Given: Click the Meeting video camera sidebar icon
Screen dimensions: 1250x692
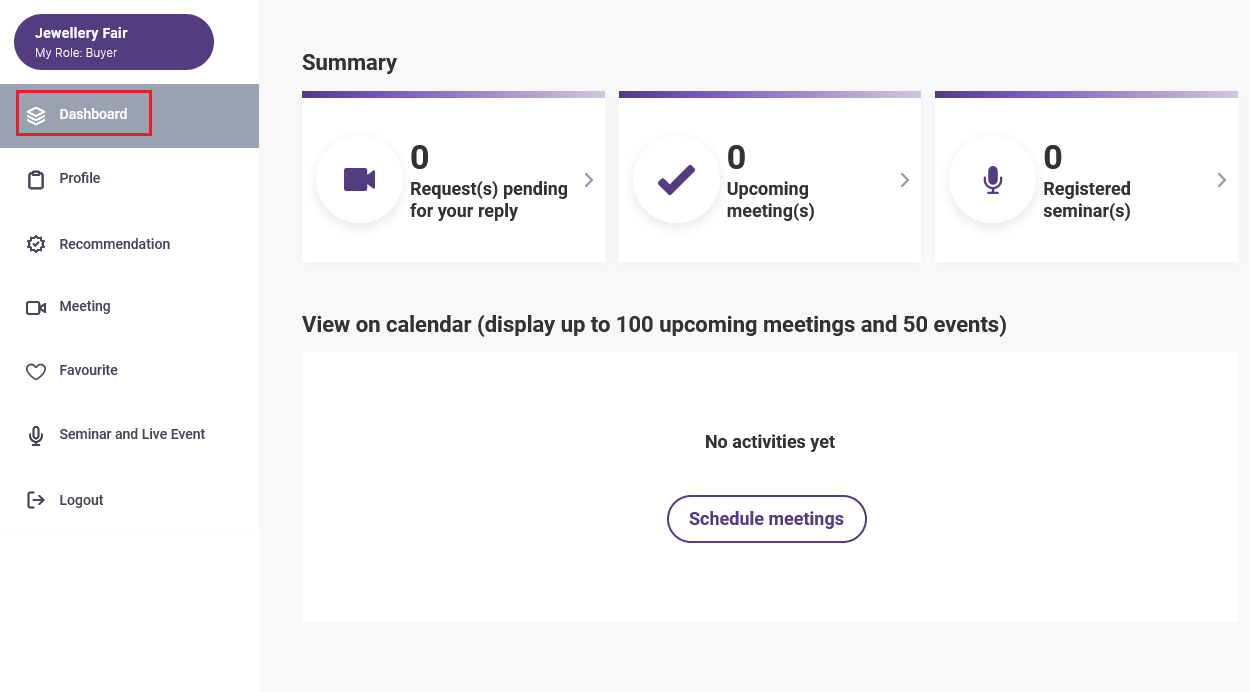Looking at the screenshot, I should click(x=36, y=308).
